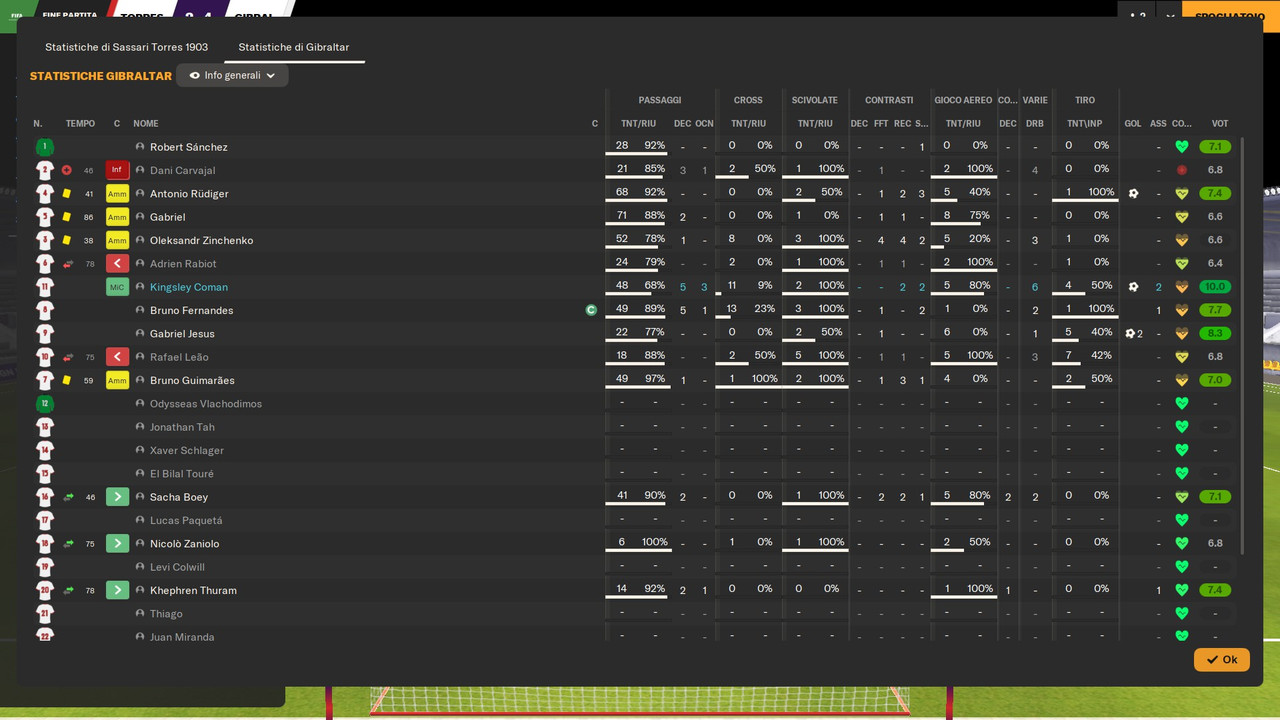1280x720 pixels.
Task: Open the Info generali view dropdown
Action: [232, 75]
